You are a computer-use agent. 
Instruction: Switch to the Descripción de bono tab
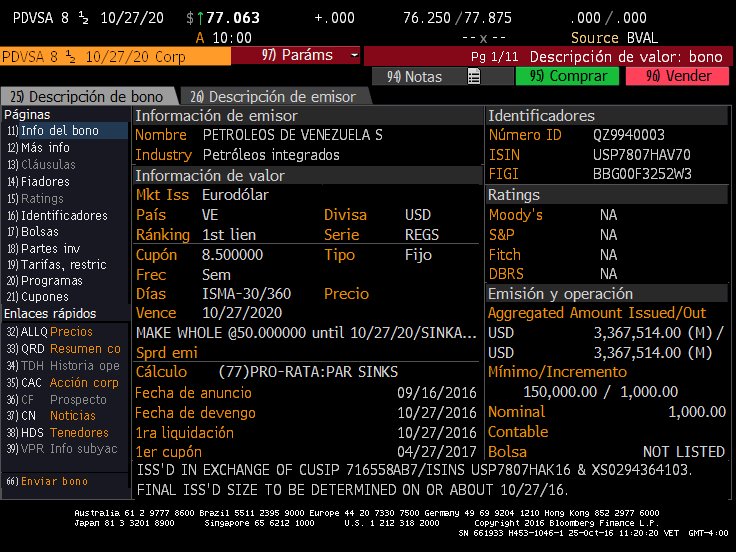88,96
